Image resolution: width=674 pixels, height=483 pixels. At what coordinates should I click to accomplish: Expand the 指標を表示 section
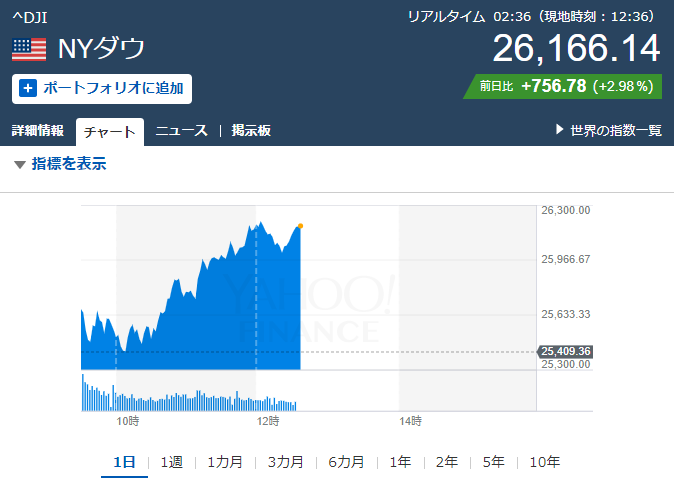[x=60, y=164]
